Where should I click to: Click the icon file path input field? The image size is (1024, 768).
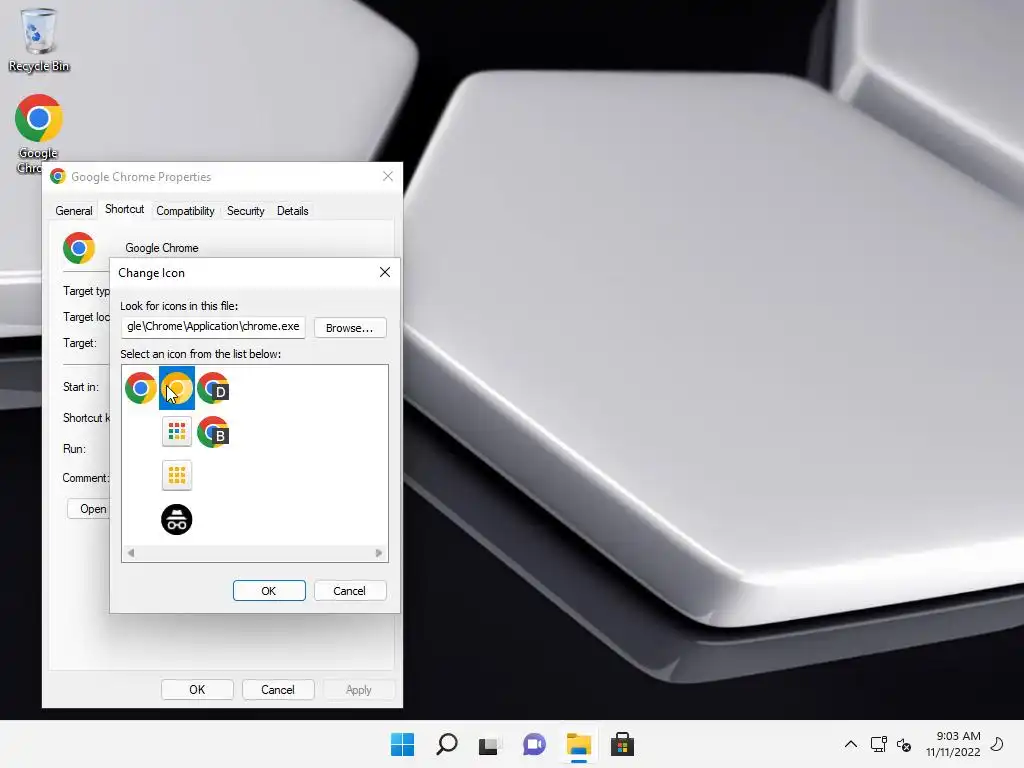213,327
